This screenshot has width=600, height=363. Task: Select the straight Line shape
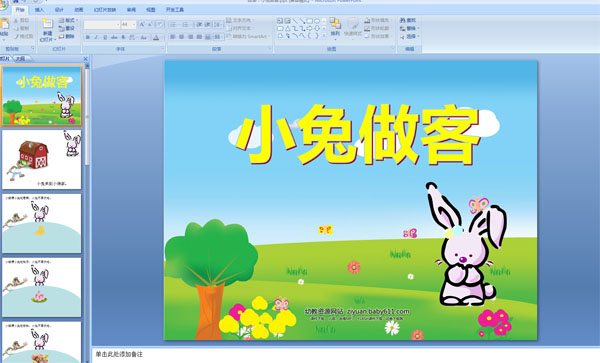295,21
